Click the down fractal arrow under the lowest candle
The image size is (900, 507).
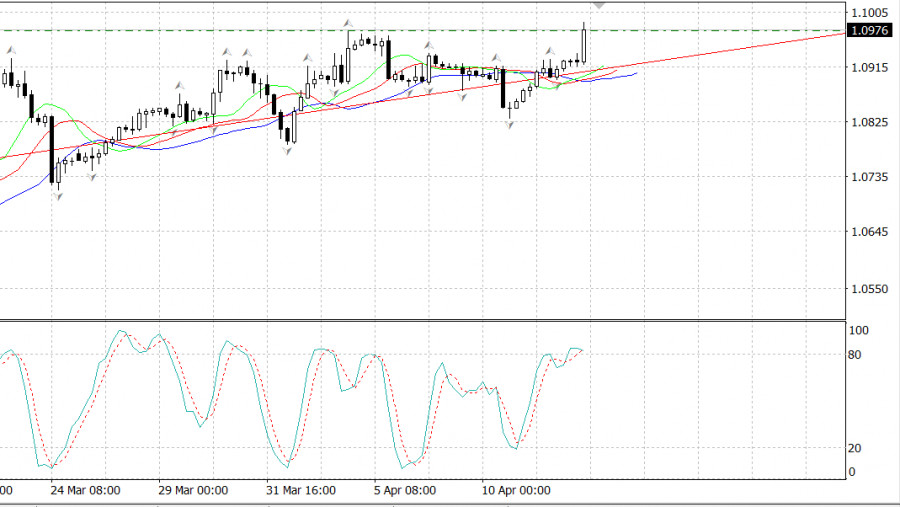point(58,197)
